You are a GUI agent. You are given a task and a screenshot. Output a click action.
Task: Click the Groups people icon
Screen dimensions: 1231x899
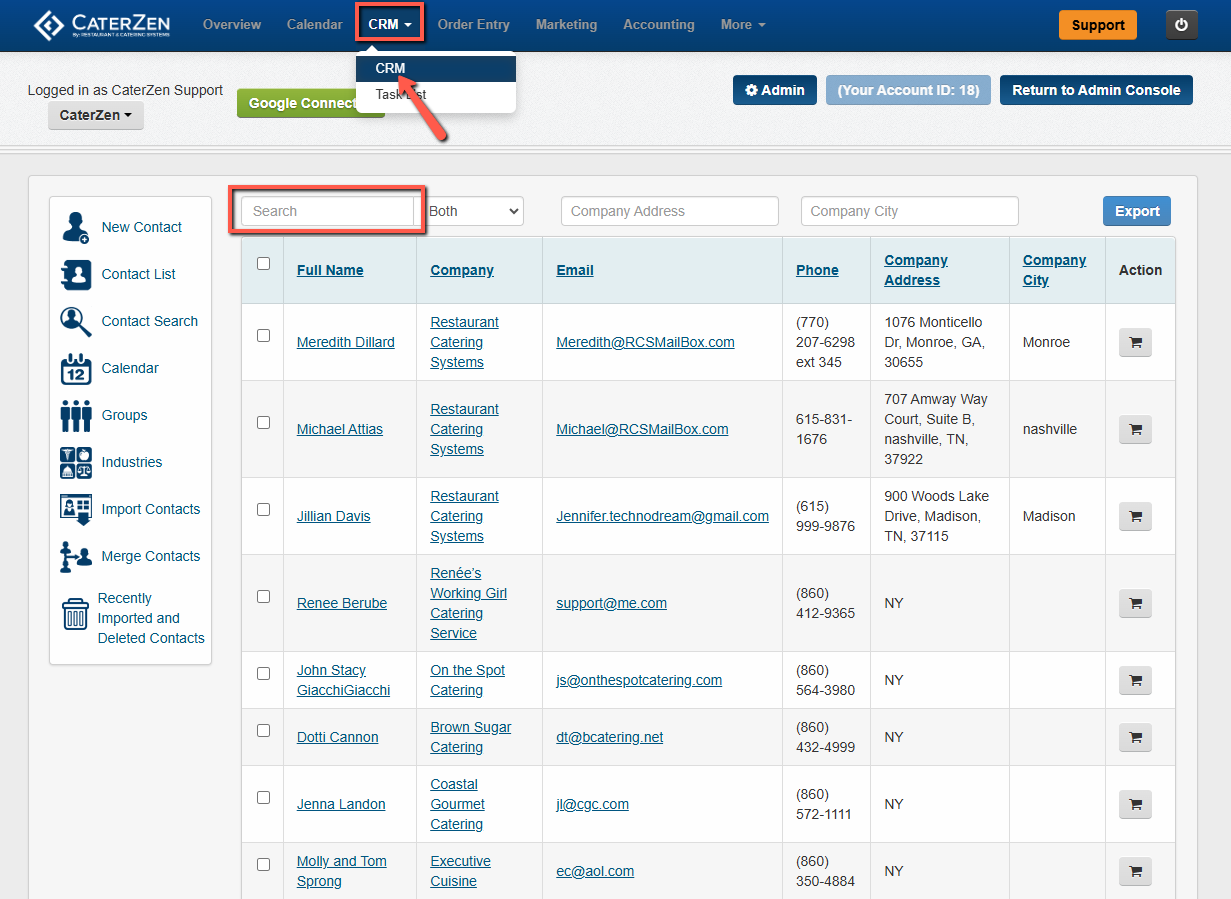pos(76,415)
